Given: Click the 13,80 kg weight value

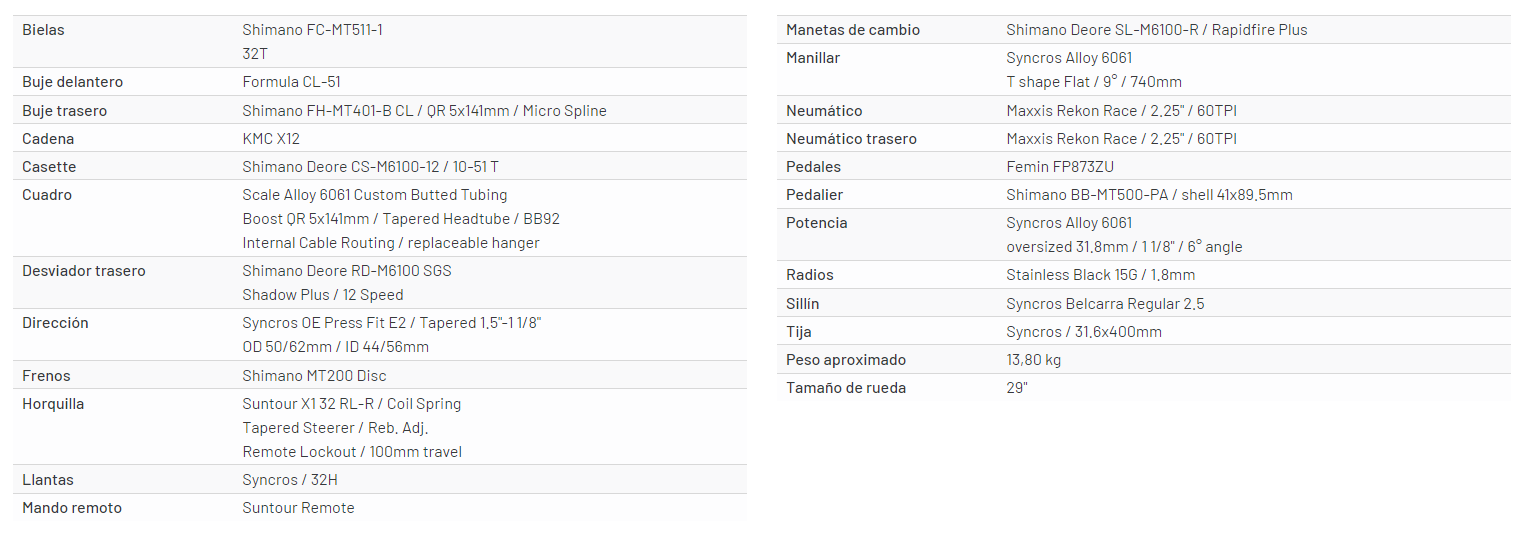Looking at the screenshot, I should click(x=1033, y=360).
